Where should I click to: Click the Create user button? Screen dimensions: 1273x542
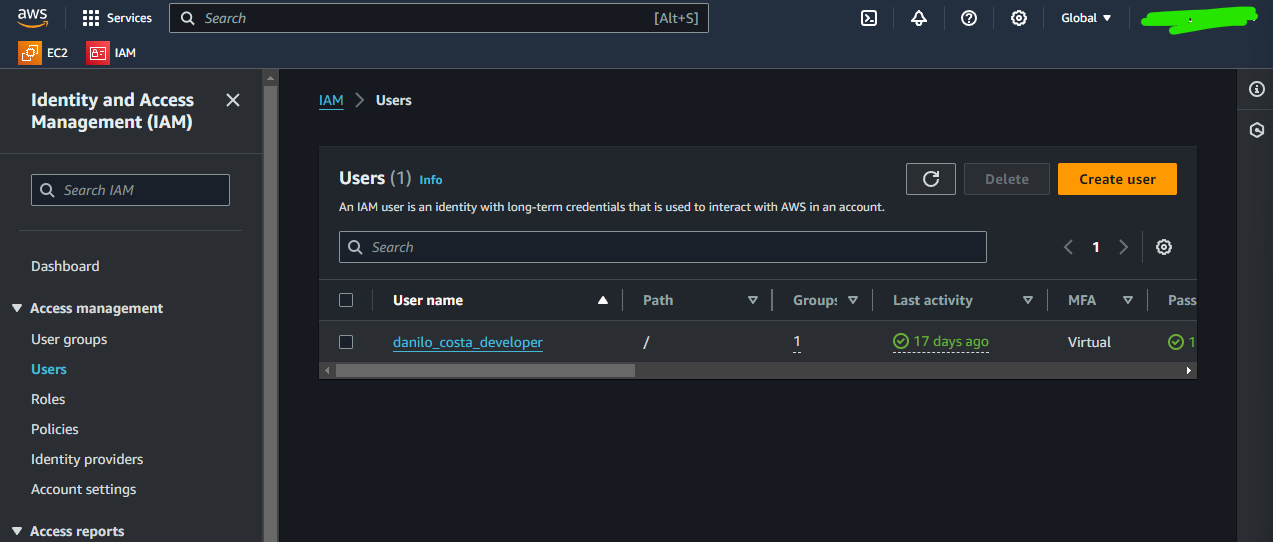1117,179
